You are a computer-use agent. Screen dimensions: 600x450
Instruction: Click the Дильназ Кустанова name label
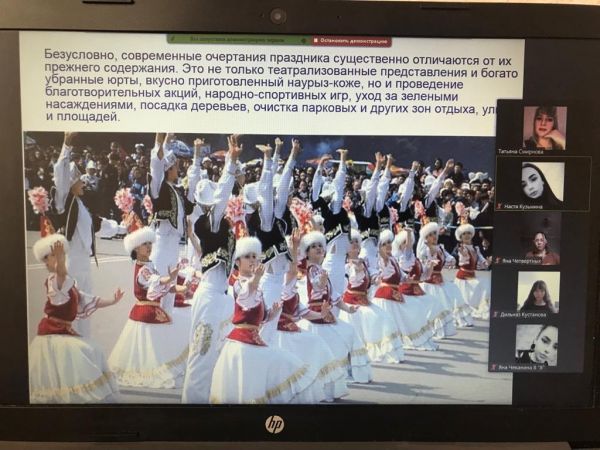tap(526, 315)
